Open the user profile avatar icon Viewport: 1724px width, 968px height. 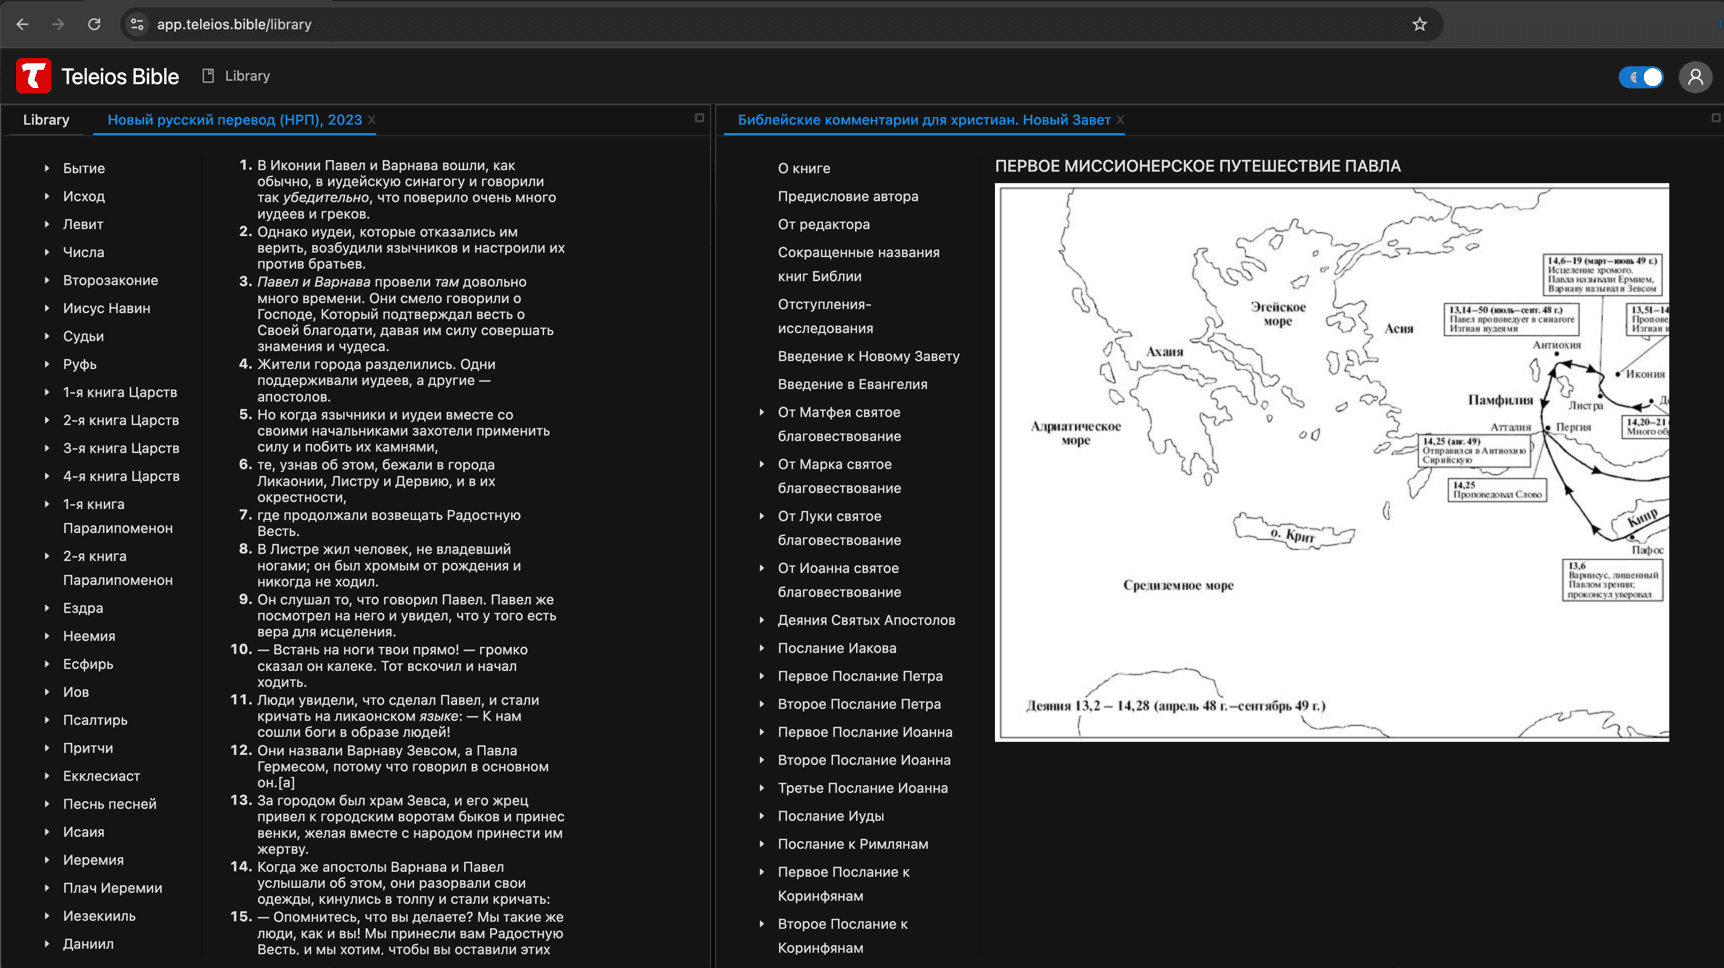pyautogui.click(x=1695, y=77)
